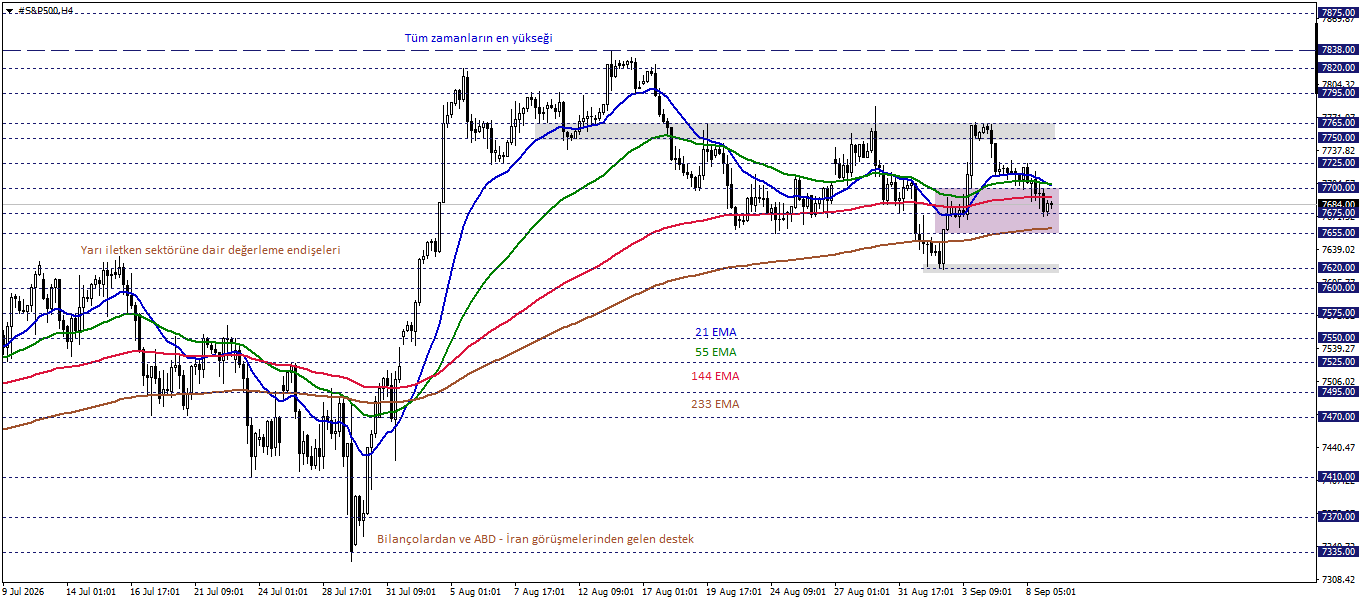Click the 7795.00 price level tag
The image size is (1362, 603).
tap(1338, 93)
